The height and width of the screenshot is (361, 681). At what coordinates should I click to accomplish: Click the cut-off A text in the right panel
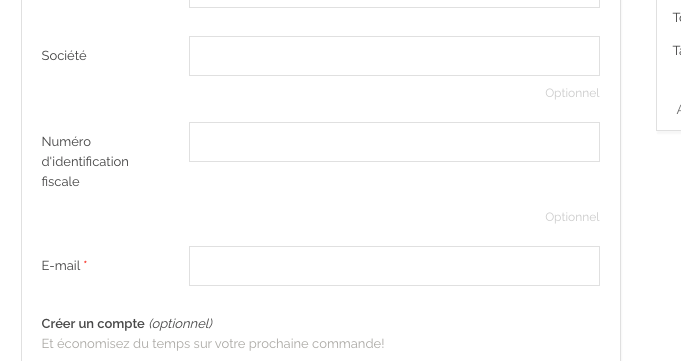(678, 109)
